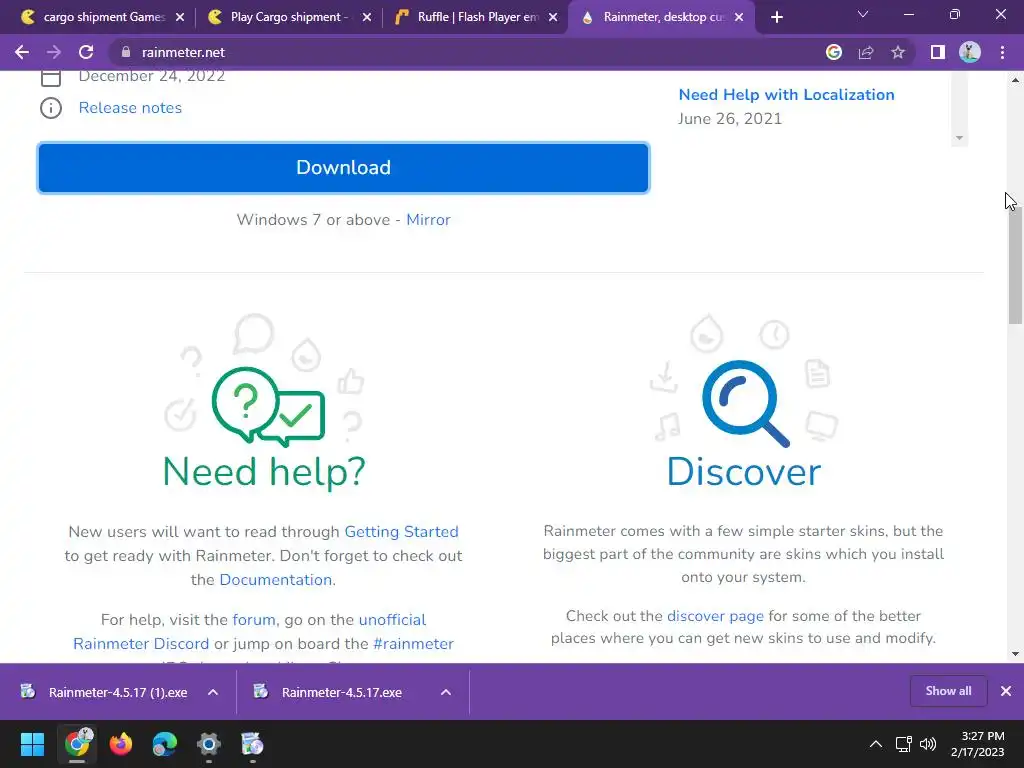Open the Mirror download link
Image resolution: width=1024 pixels, height=768 pixels.
[428, 220]
